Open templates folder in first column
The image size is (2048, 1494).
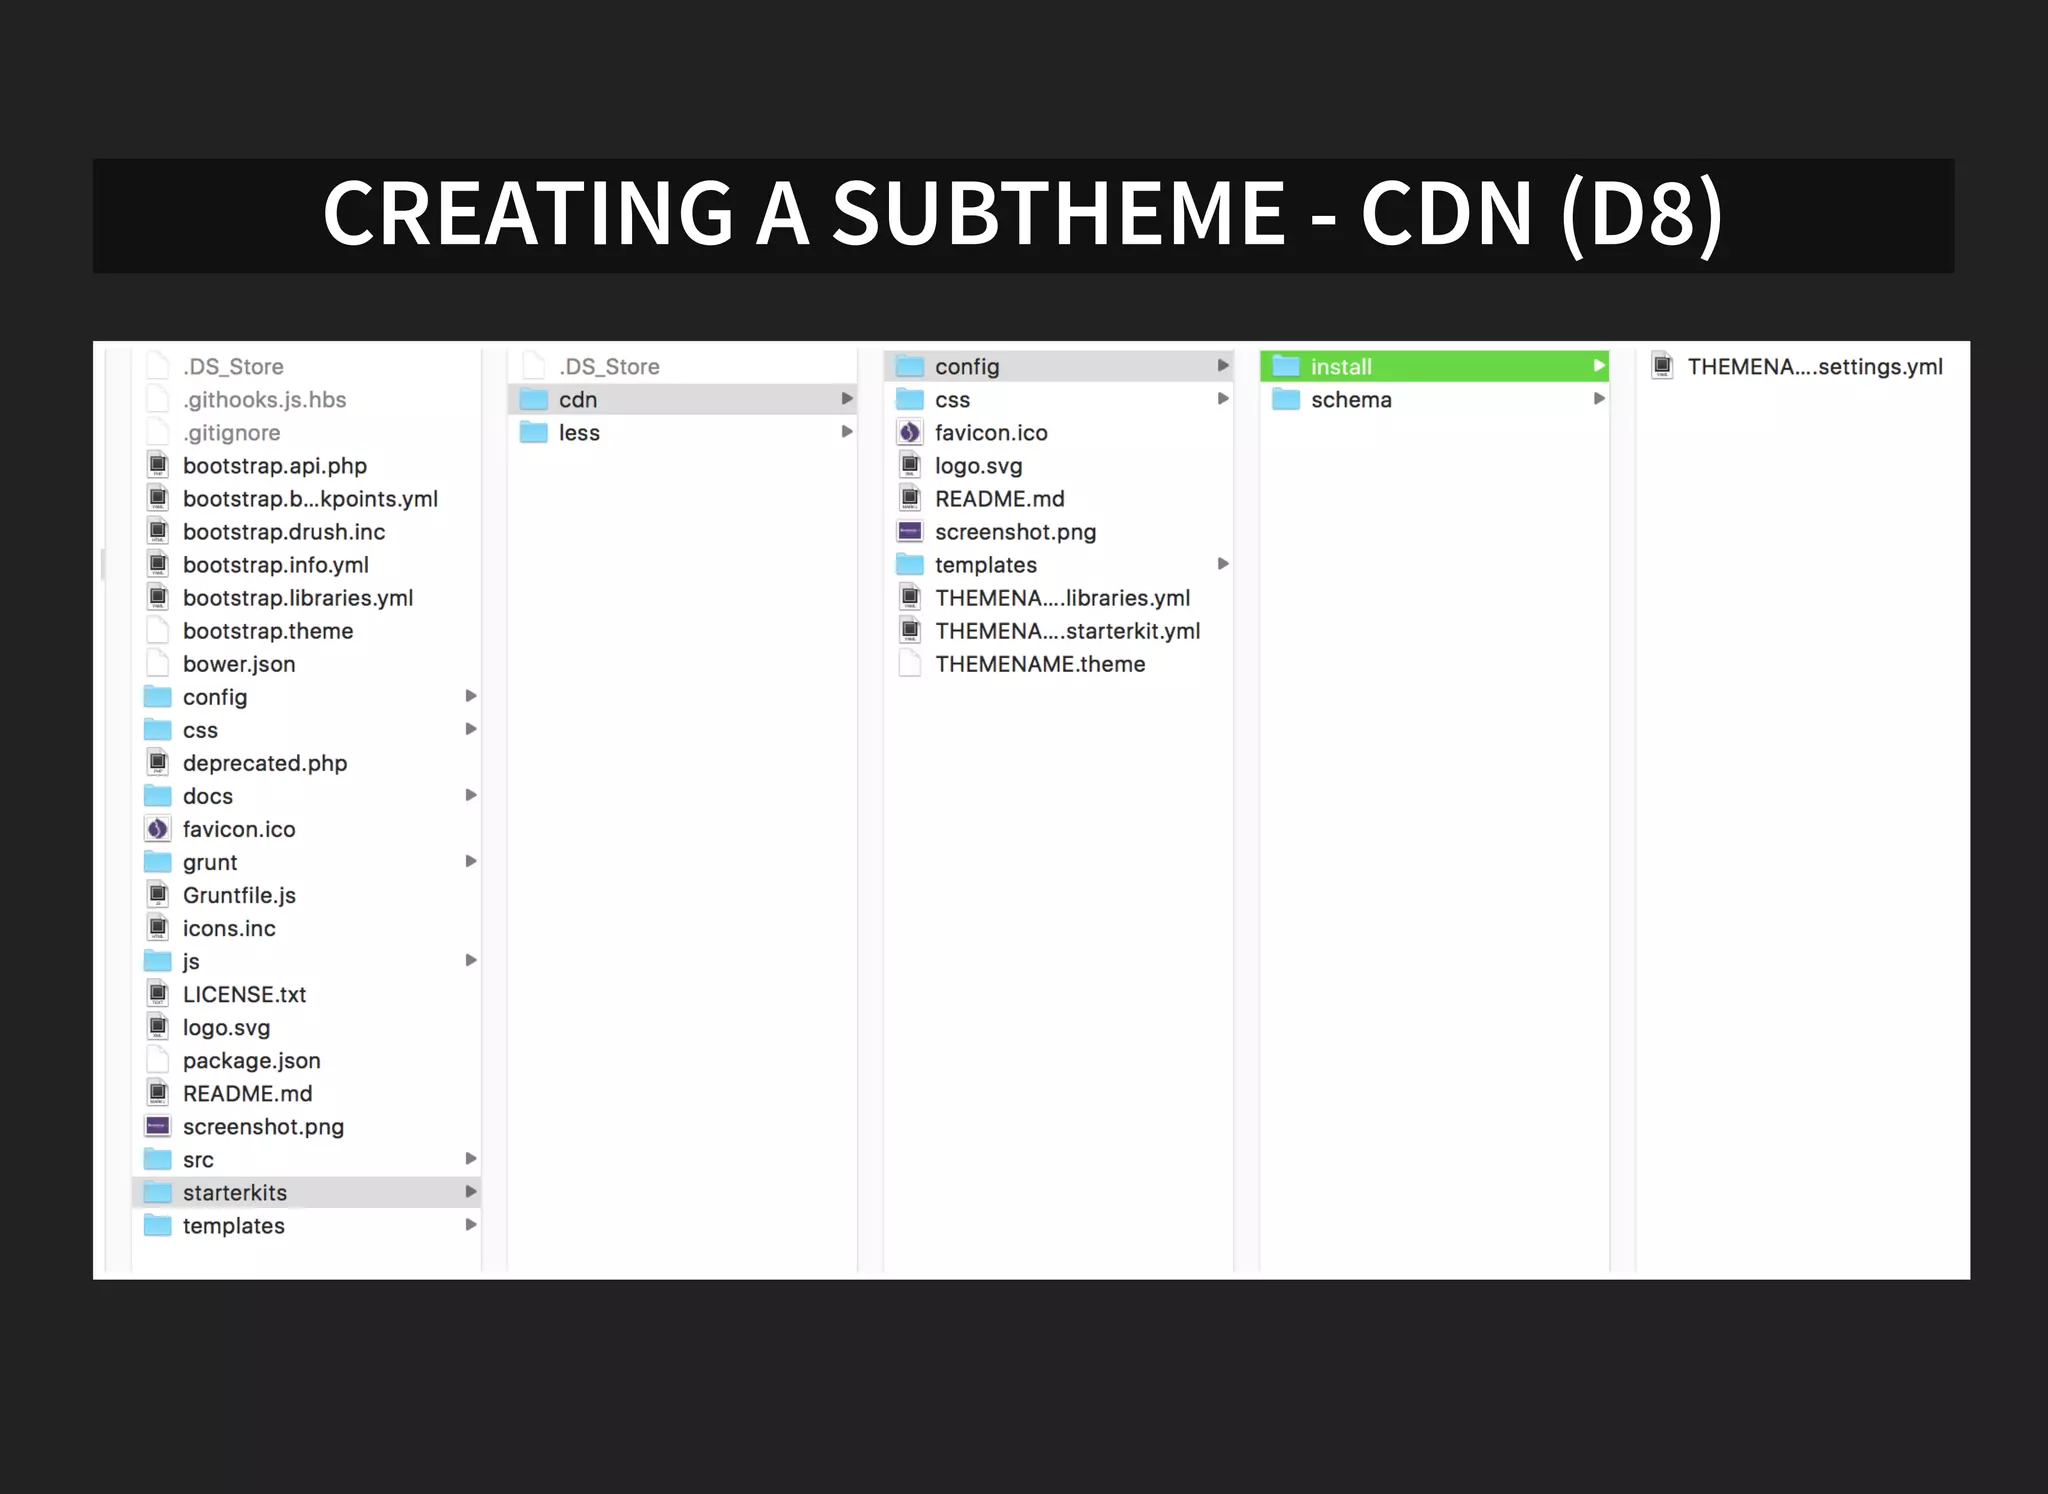[x=306, y=1225]
